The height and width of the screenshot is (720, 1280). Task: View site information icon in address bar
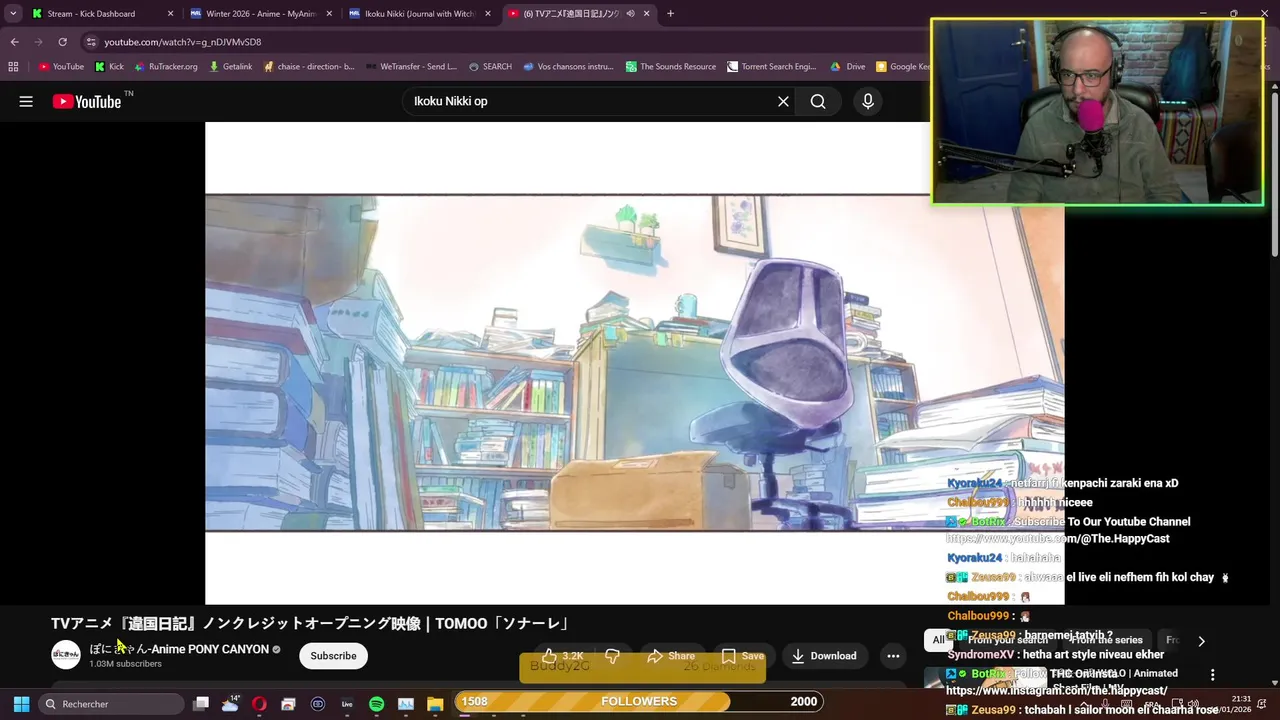(91, 42)
